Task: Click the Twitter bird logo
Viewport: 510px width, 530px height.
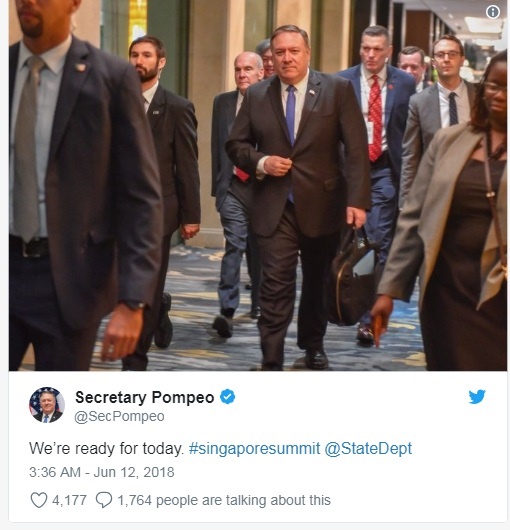Action: click(477, 397)
